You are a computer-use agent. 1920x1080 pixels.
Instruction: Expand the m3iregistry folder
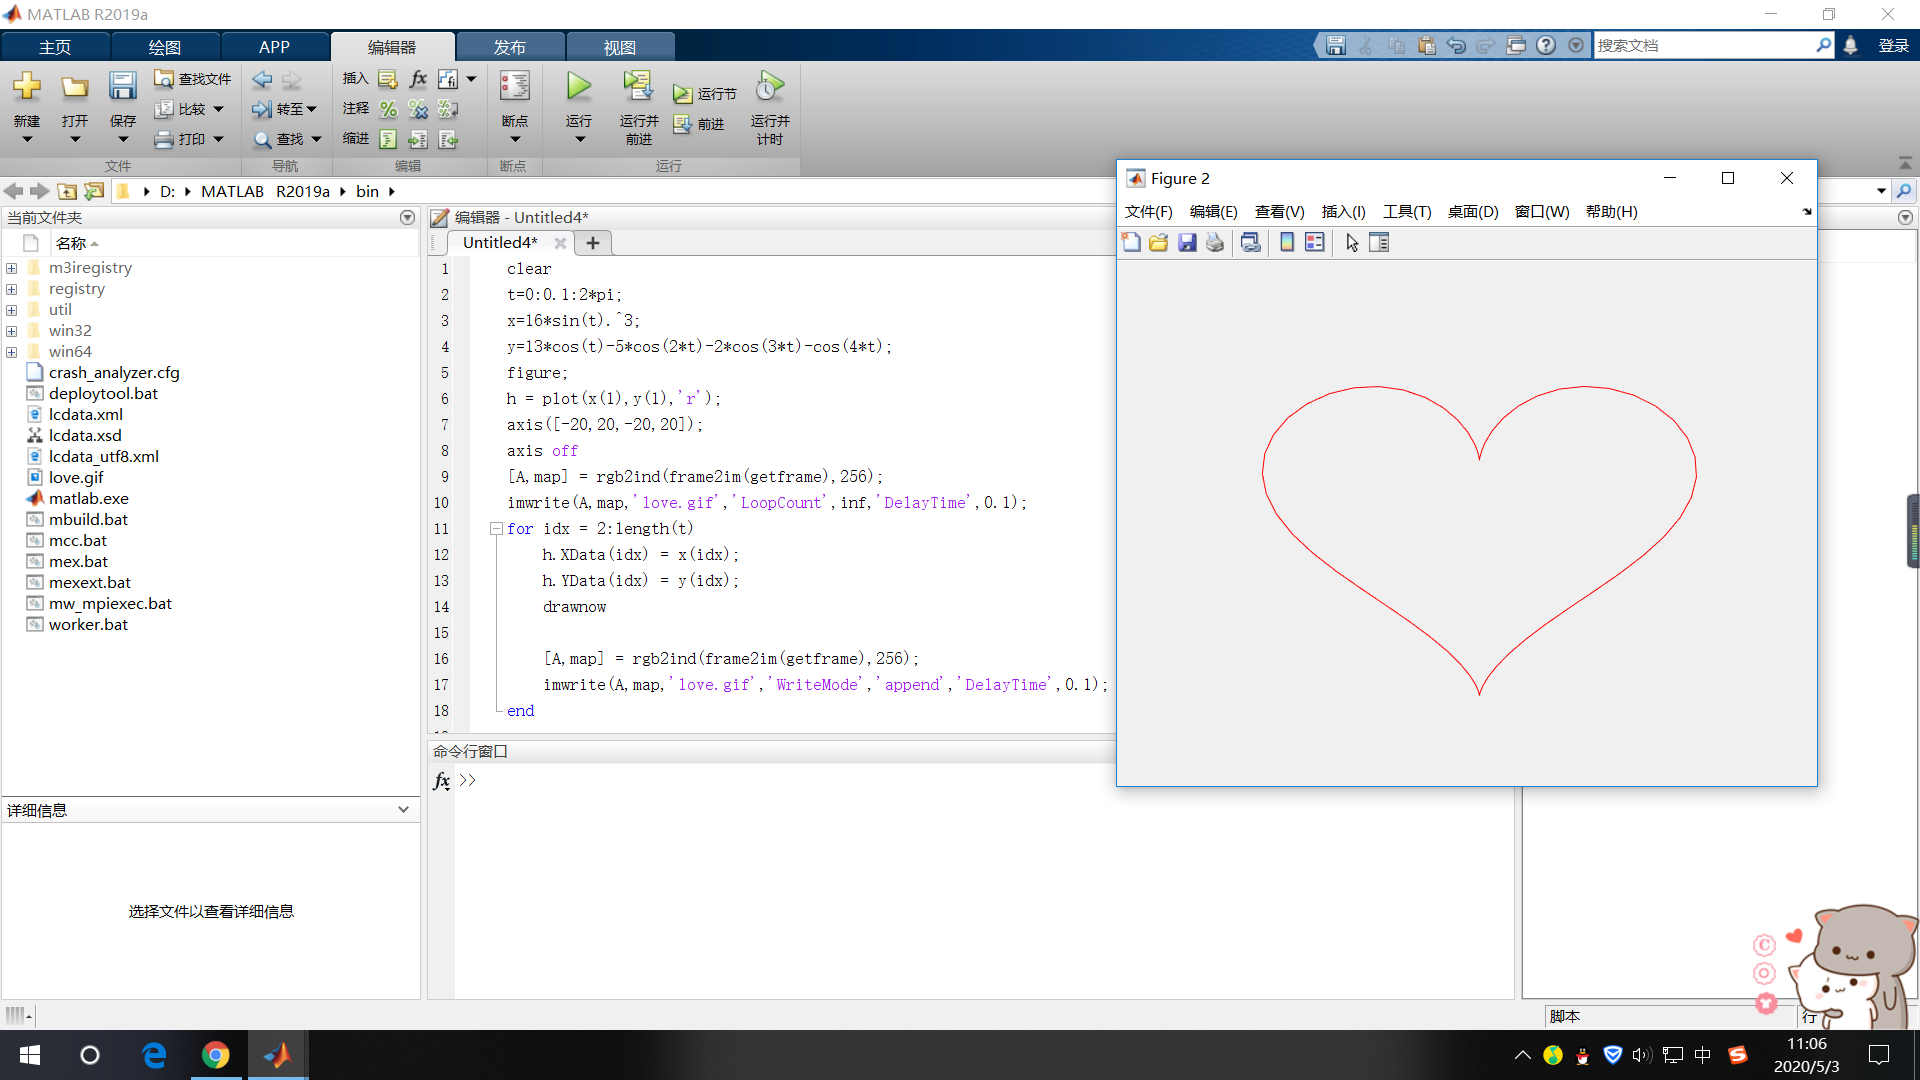pos(12,268)
